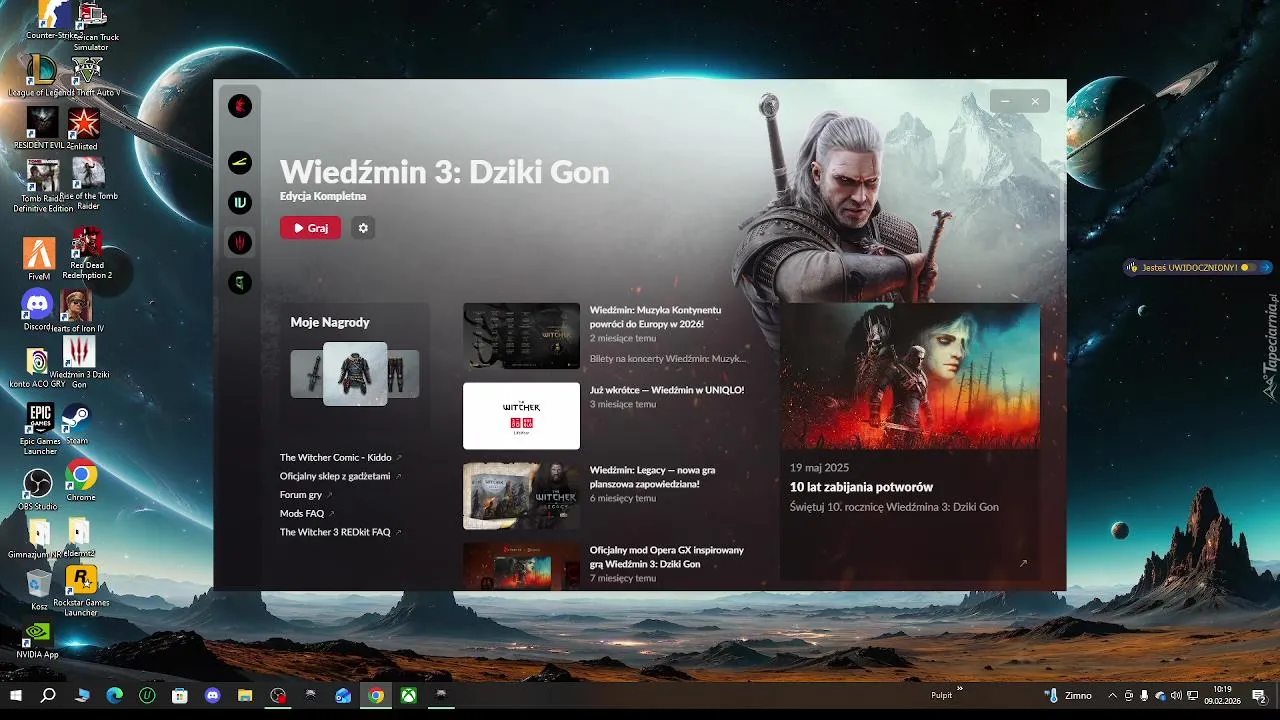This screenshot has width=1280, height=720.
Task: Open Tomb Raider Definitive Edition desktop shortcut
Action: [x=43, y=186]
